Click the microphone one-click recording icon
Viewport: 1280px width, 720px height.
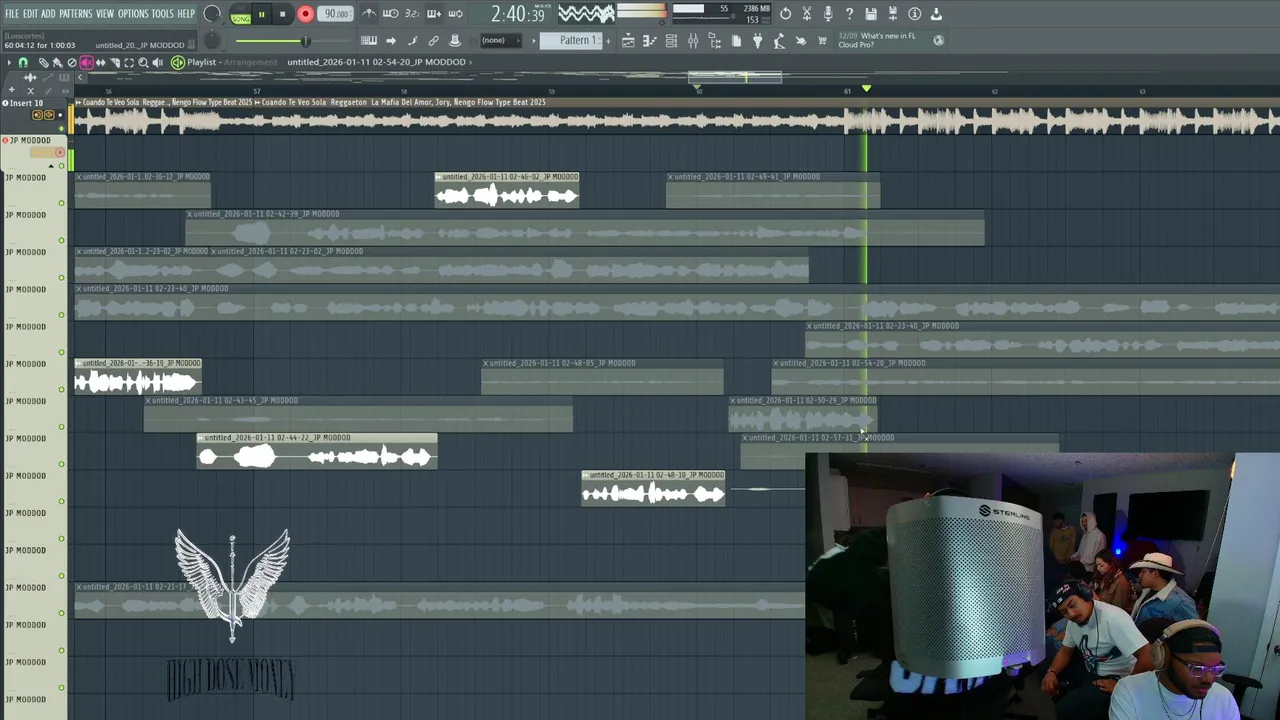pyautogui.click(x=828, y=14)
